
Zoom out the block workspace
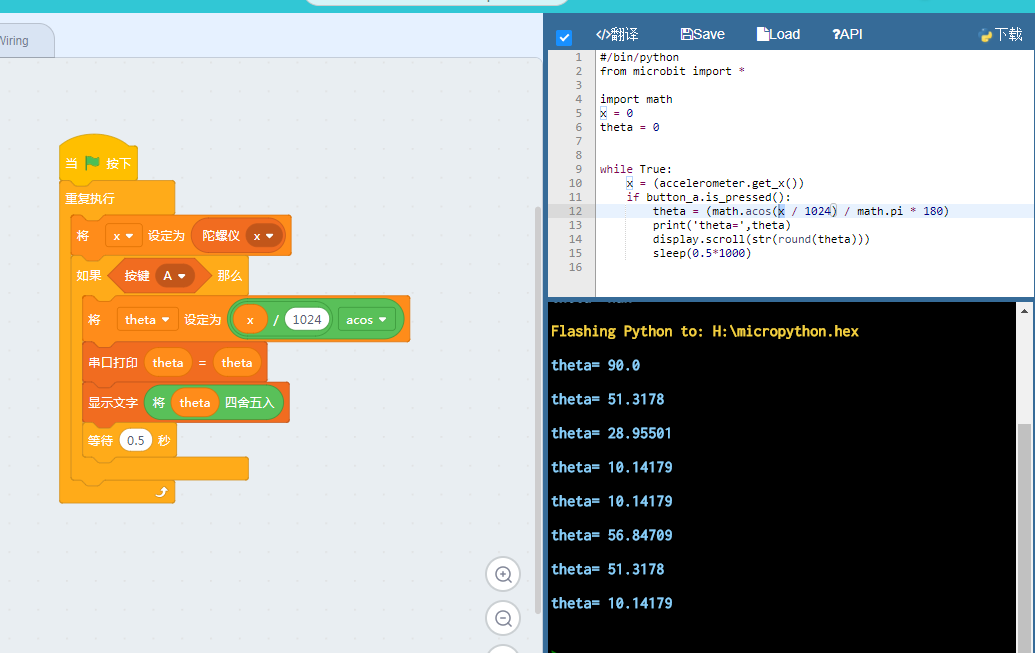pyautogui.click(x=503, y=619)
